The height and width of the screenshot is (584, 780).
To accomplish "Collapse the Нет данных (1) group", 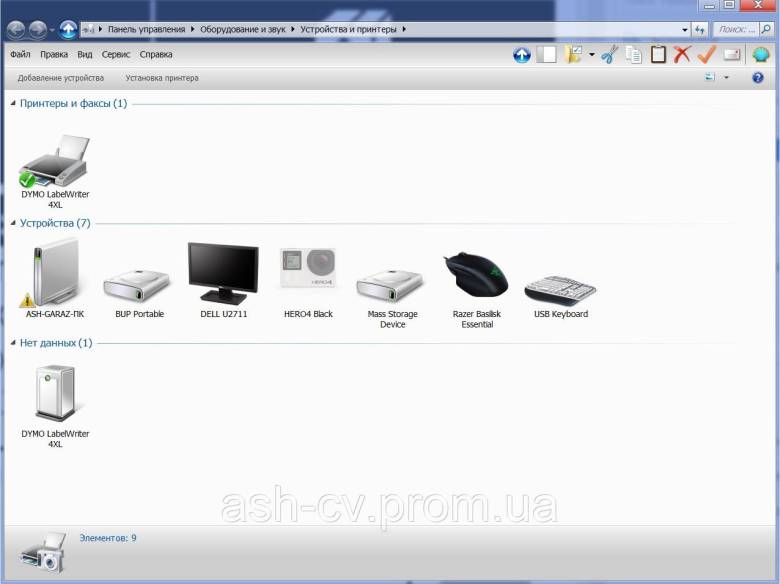I will (x=13, y=343).
